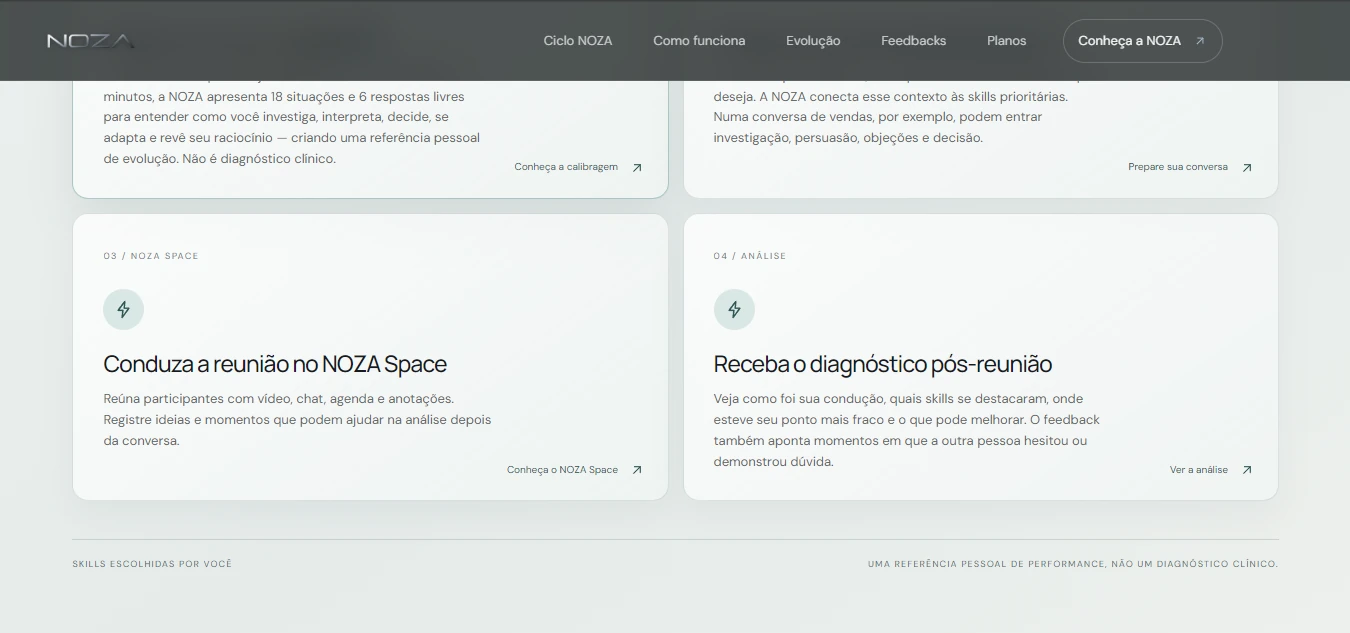Click arrow icon beside Prepare sua conversa
The image size is (1350, 633).
coord(1247,168)
